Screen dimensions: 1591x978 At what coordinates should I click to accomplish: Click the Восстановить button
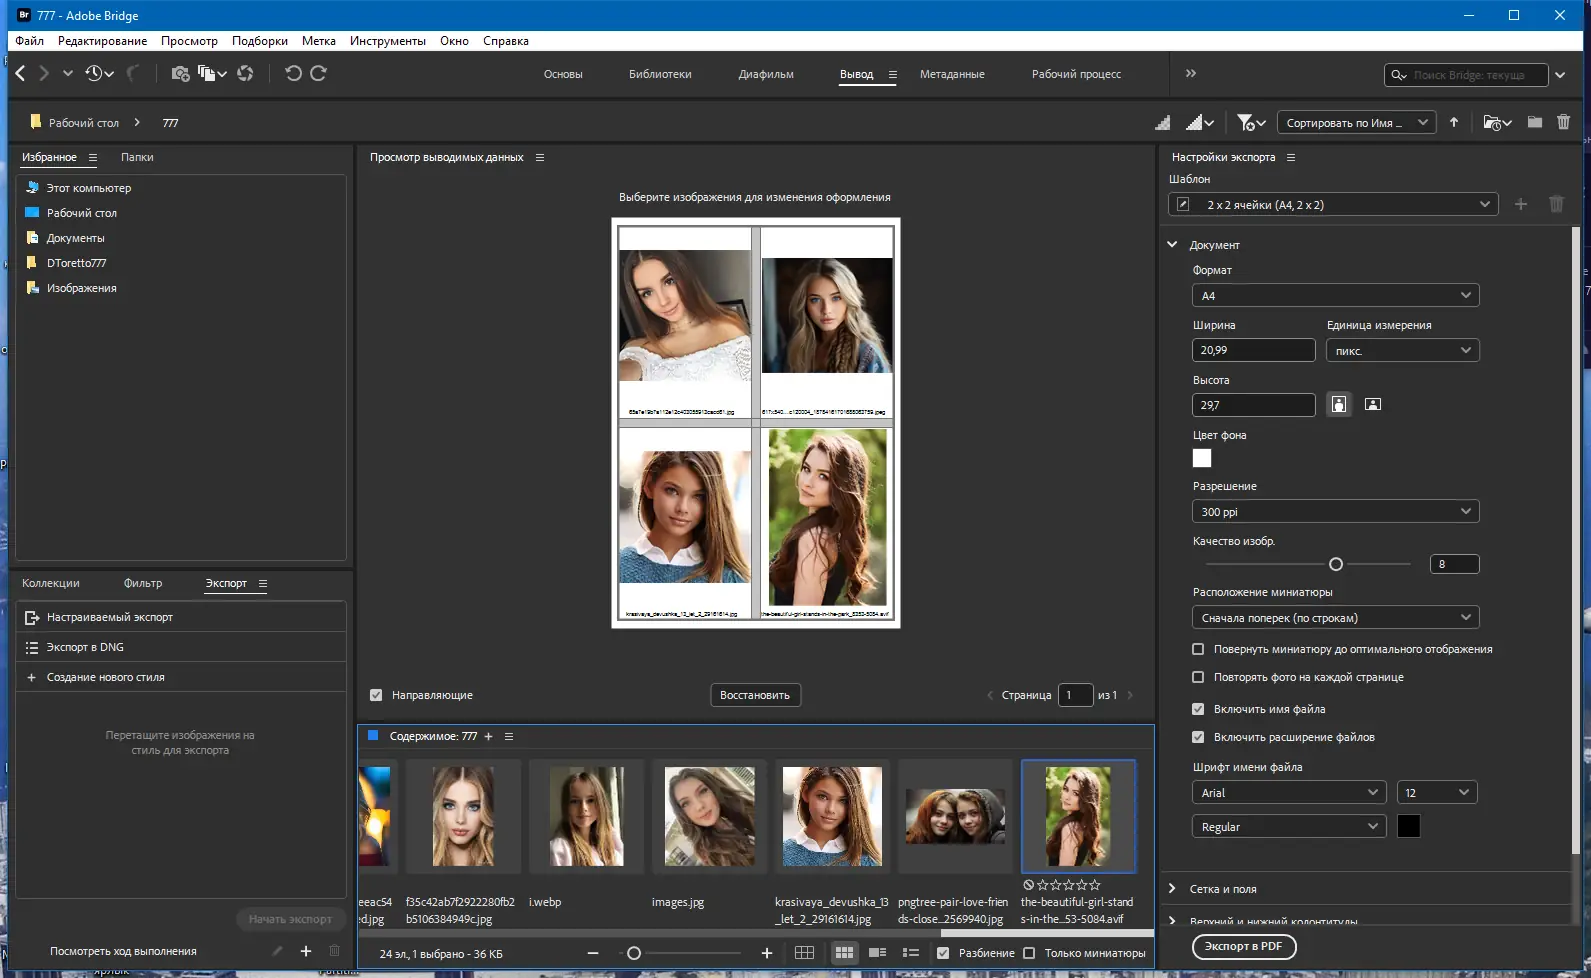[755, 695]
